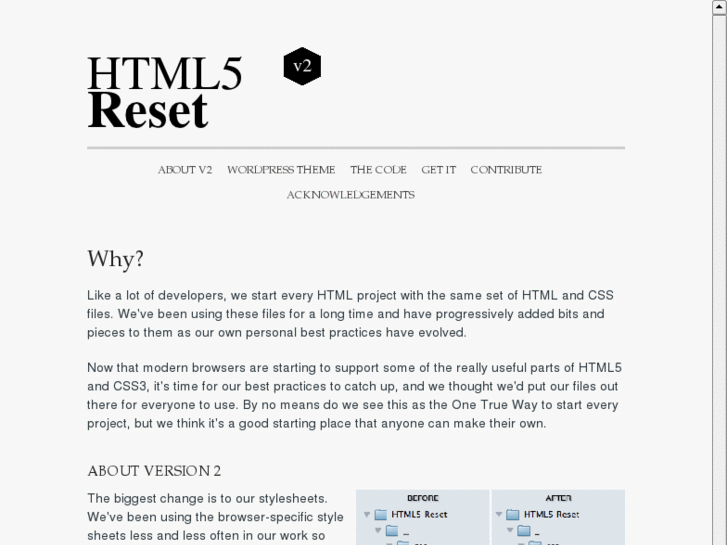Click the scrollbar up arrow
The height and width of the screenshot is (545, 727).
point(719,7)
